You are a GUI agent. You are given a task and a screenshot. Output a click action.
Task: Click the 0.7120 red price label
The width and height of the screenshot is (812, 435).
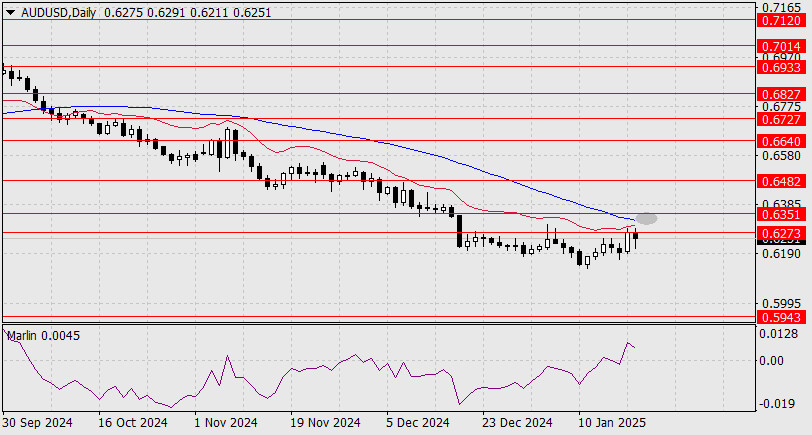click(781, 20)
